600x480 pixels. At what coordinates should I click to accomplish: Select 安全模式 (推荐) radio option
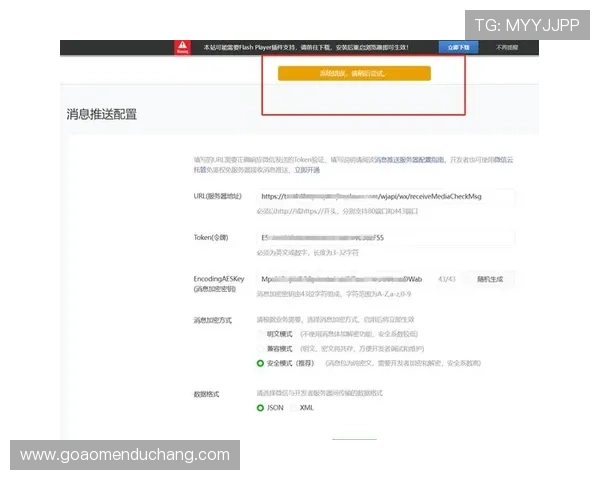coord(260,363)
